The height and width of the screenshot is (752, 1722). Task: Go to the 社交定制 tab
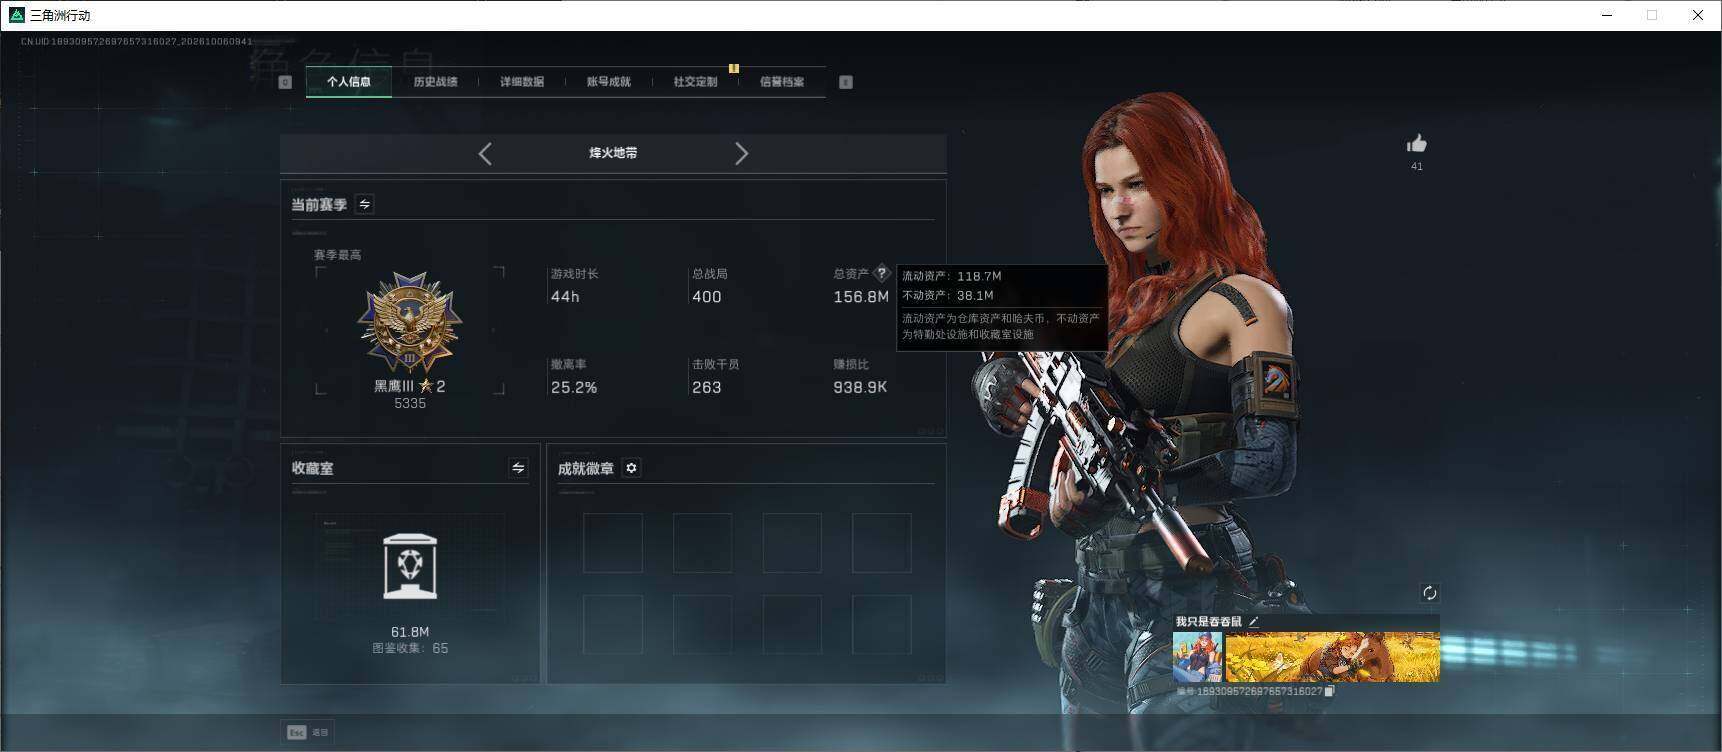coord(695,82)
